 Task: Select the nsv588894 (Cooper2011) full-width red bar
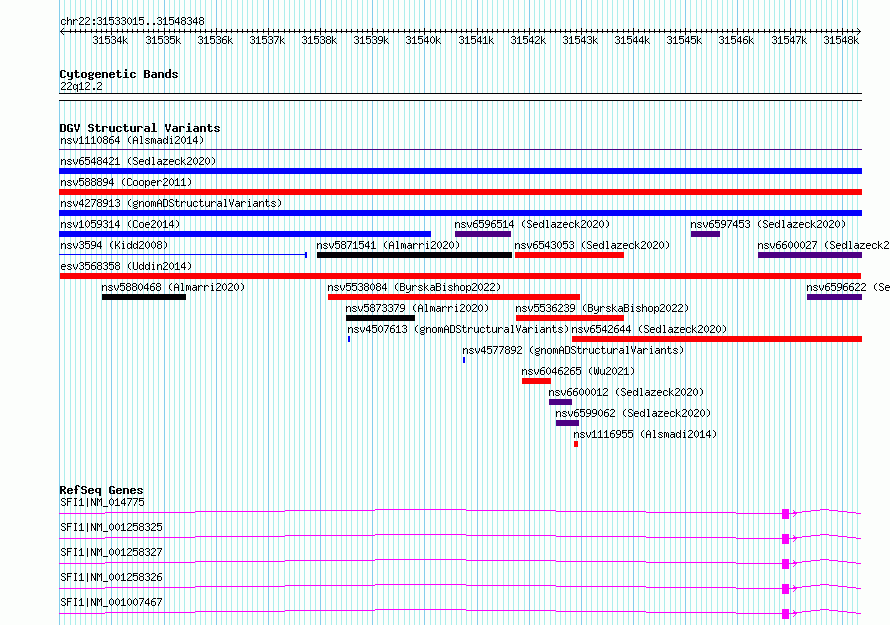tap(460, 192)
